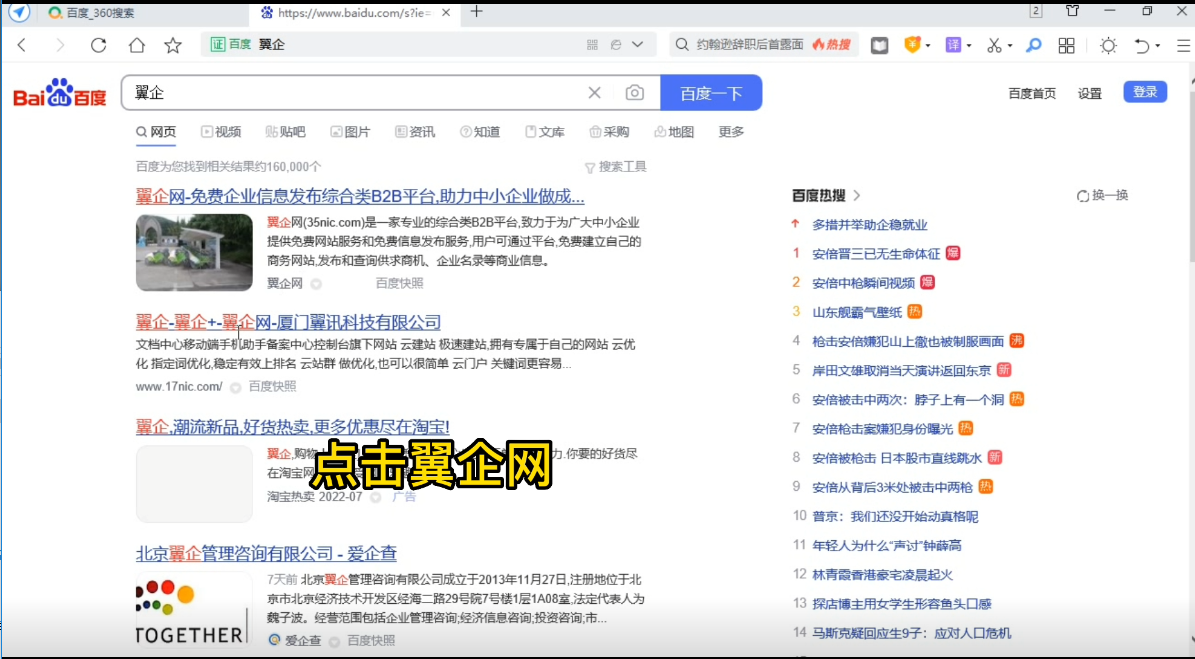Select the 采购 tab
This screenshot has height=659, width=1195.
pyautogui.click(x=609, y=132)
